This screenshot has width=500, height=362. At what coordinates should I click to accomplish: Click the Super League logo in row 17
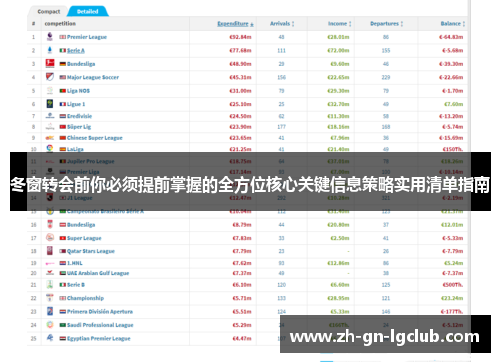[x=50, y=238]
